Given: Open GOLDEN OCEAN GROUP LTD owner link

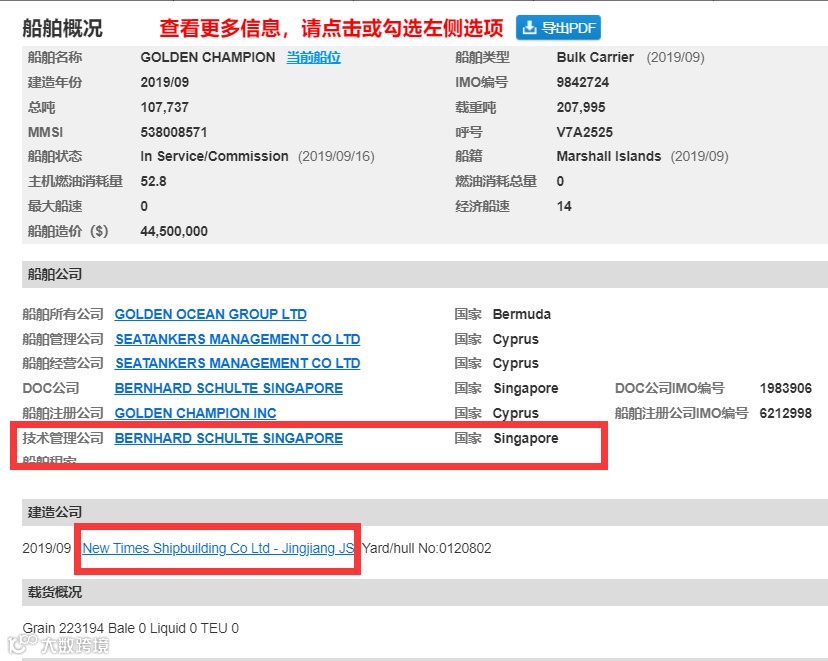Looking at the screenshot, I should pyautogui.click(x=211, y=314).
